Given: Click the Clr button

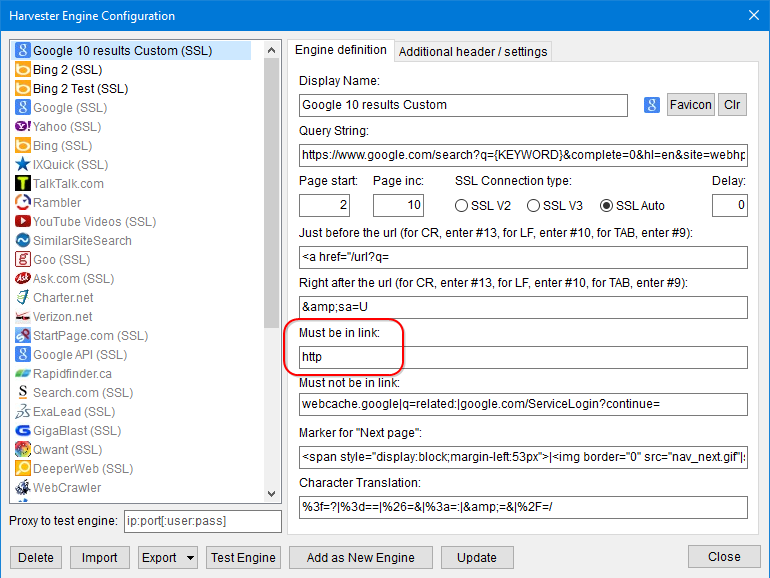Looking at the screenshot, I should click(x=732, y=105).
